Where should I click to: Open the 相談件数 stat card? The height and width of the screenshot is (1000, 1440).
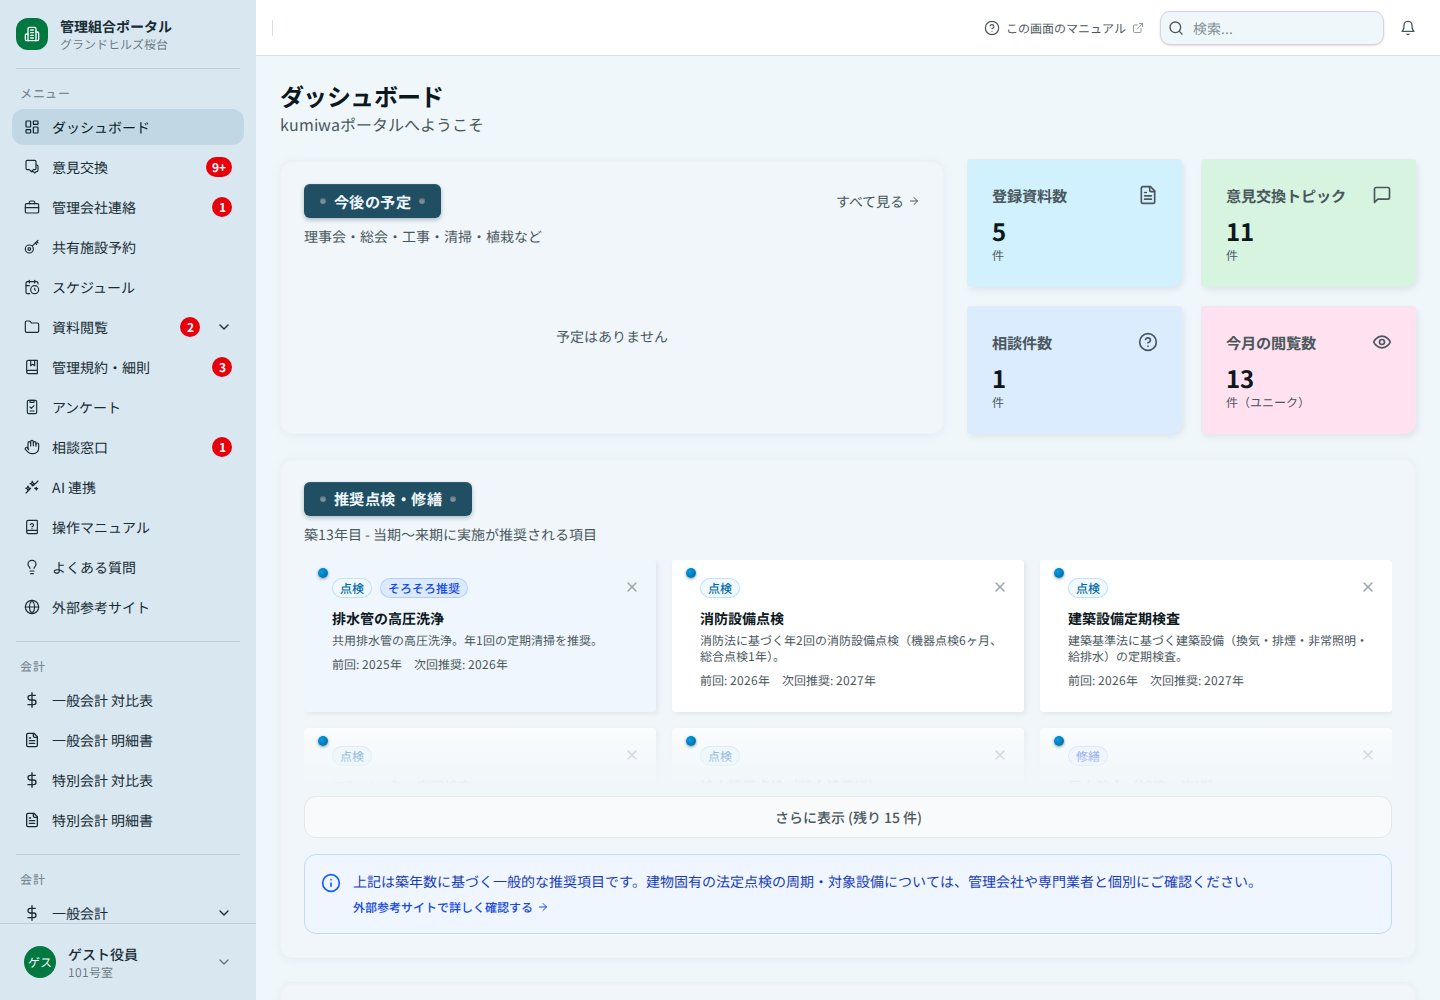coord(1075,370)
